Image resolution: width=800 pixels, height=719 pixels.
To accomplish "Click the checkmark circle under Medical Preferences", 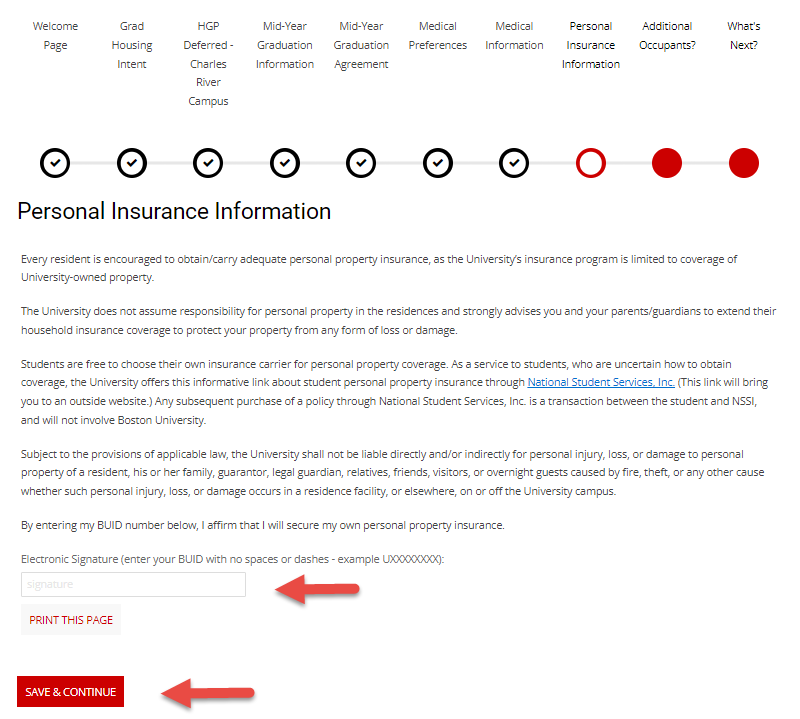I will (x=438, y=162).
